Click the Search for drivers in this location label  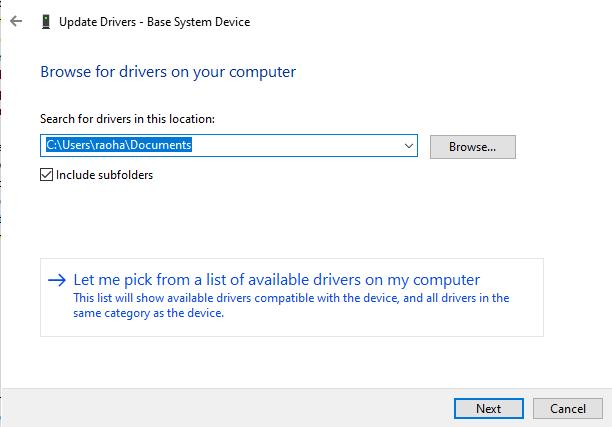[x=127, y=119]
